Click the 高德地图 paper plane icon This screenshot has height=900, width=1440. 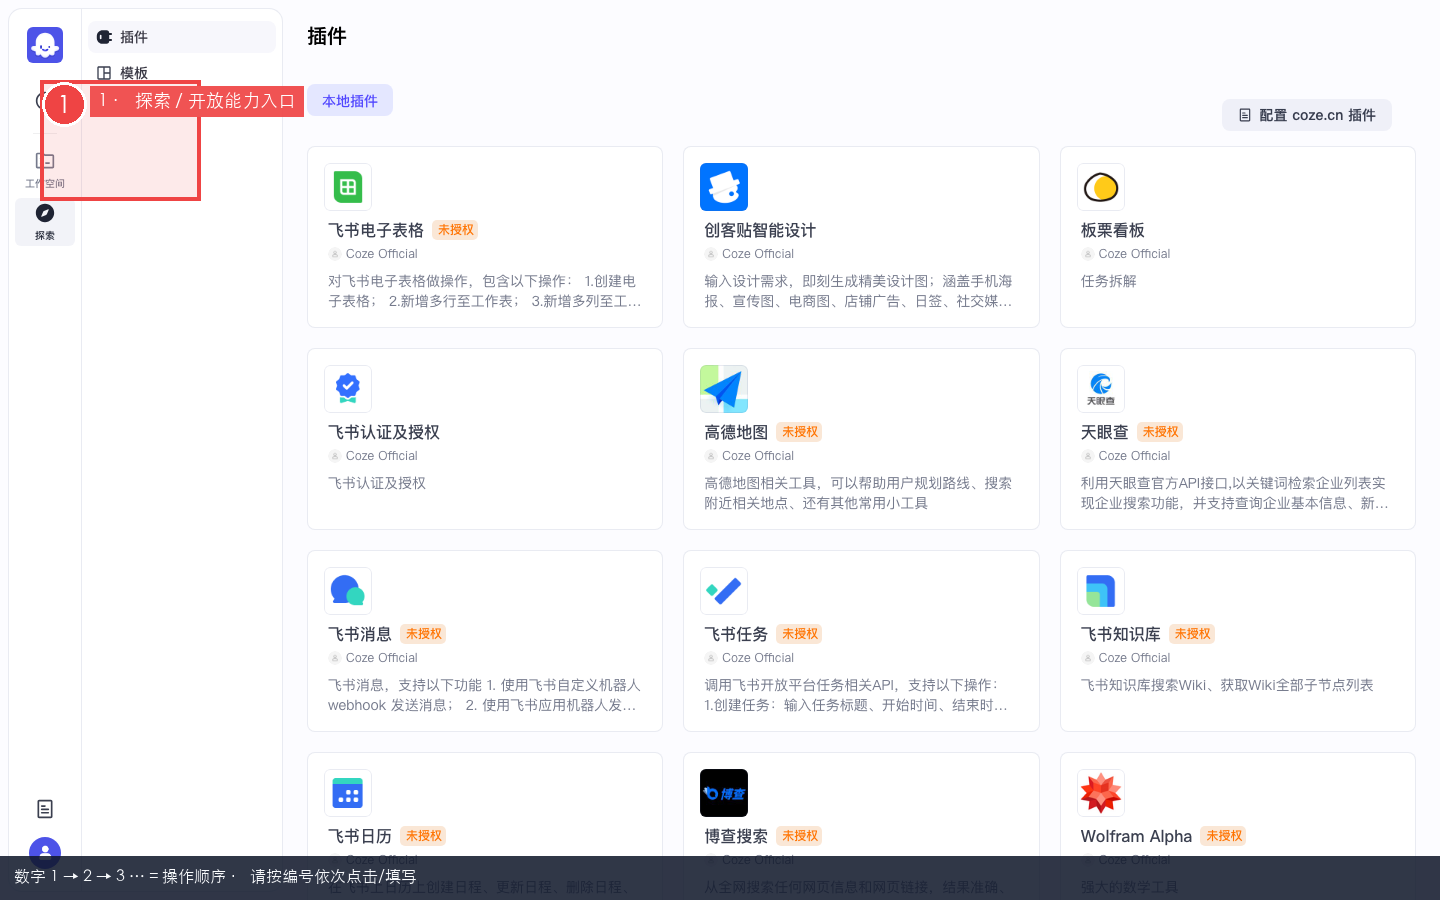pos(724,389)
